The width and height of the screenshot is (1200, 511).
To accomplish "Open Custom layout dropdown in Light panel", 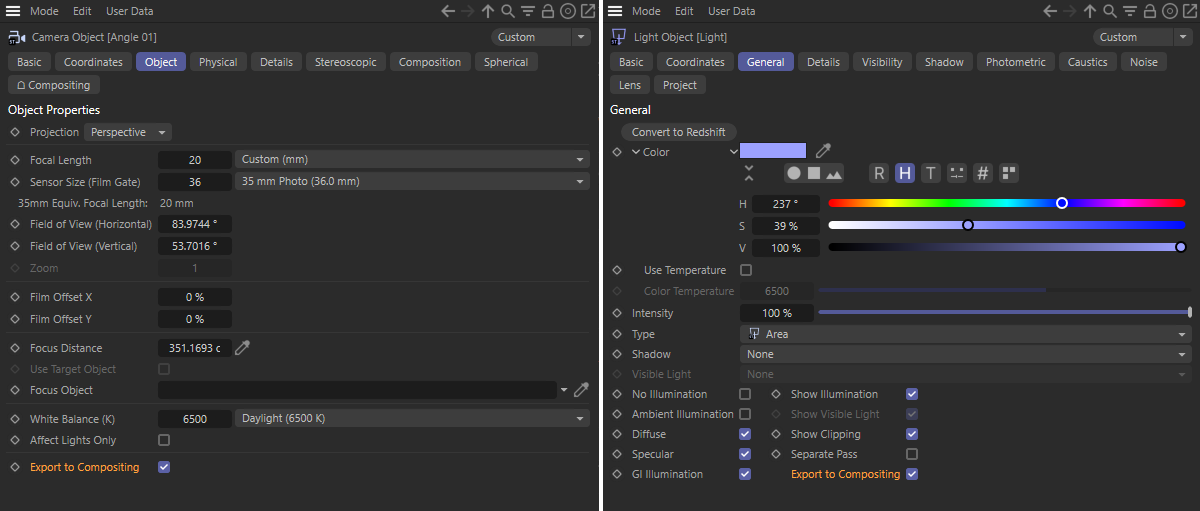I will (x=1143, y=37).
